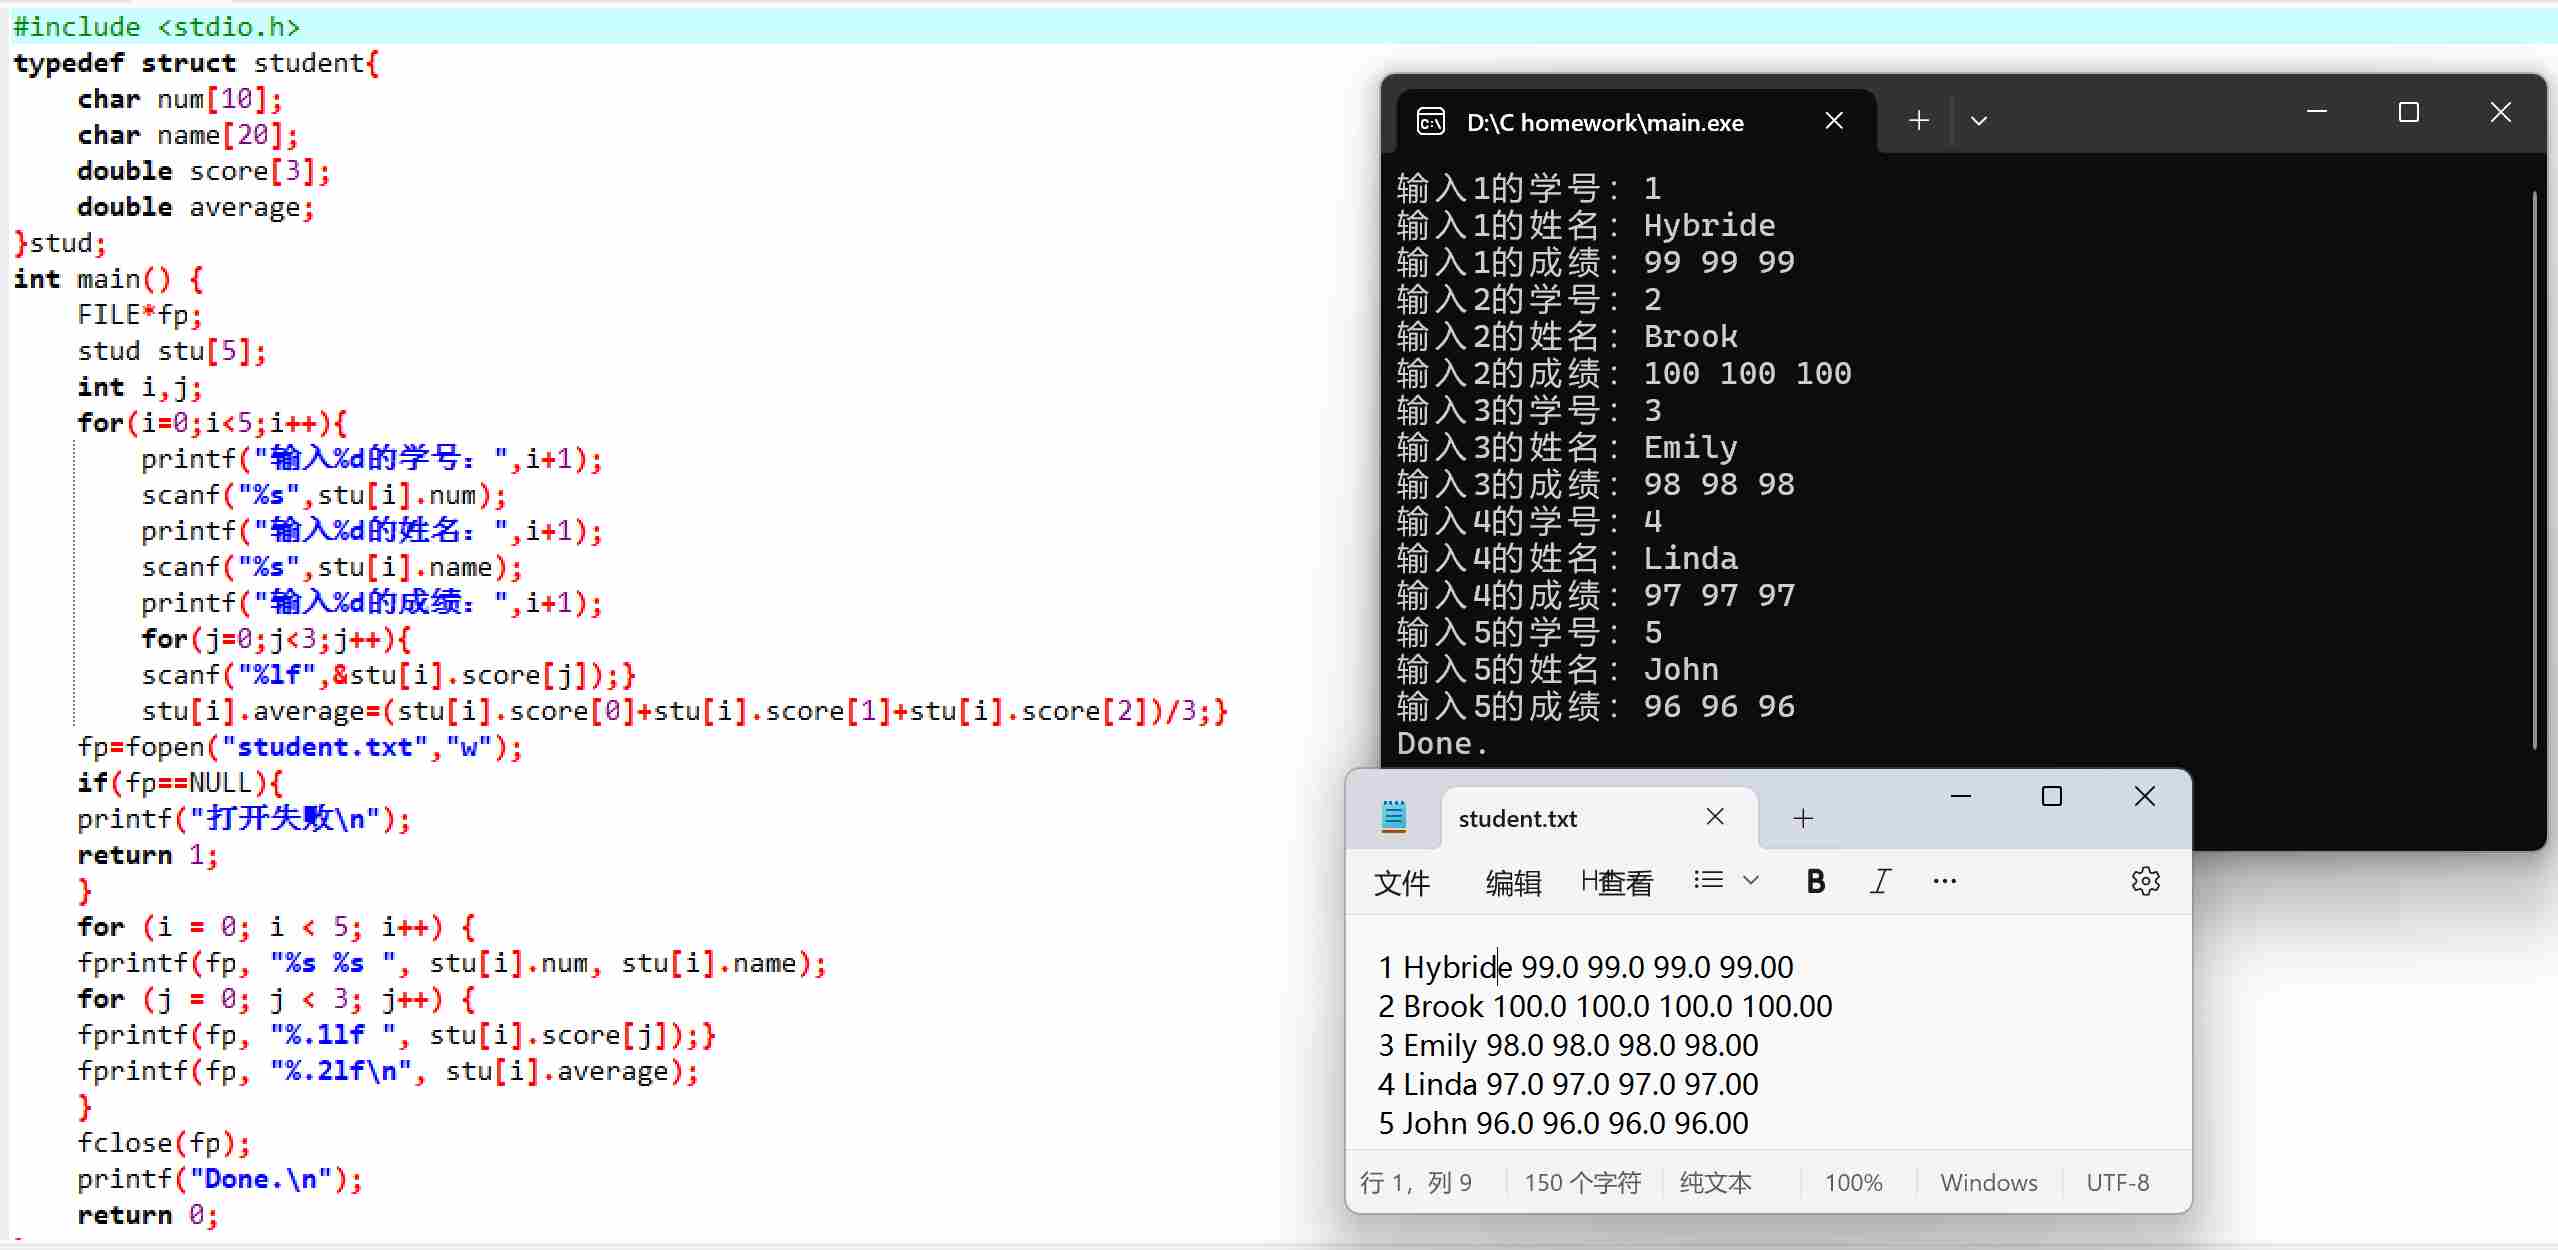Click the terminal vertical scrollbar
The width and height of the screenshot is (2558, 1250).
click(x=2533, y=470)
